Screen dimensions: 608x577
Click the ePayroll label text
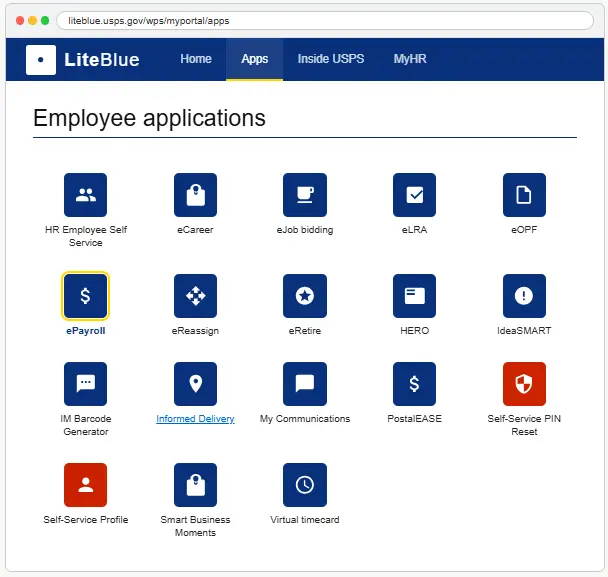[85, 331]
